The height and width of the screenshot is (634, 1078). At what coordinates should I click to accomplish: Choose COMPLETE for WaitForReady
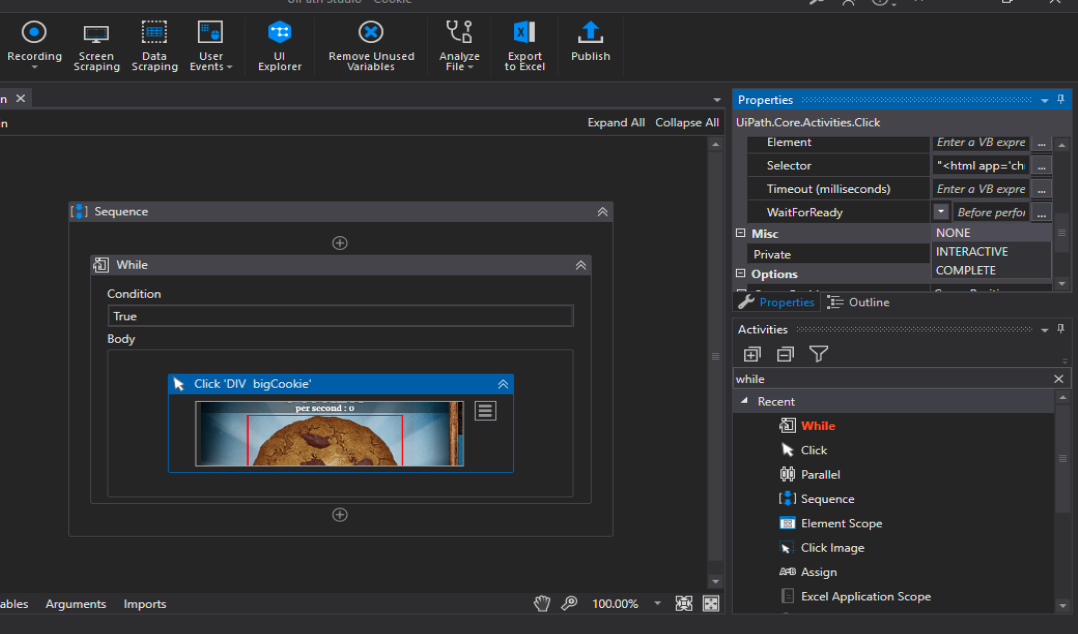[991, 270]
